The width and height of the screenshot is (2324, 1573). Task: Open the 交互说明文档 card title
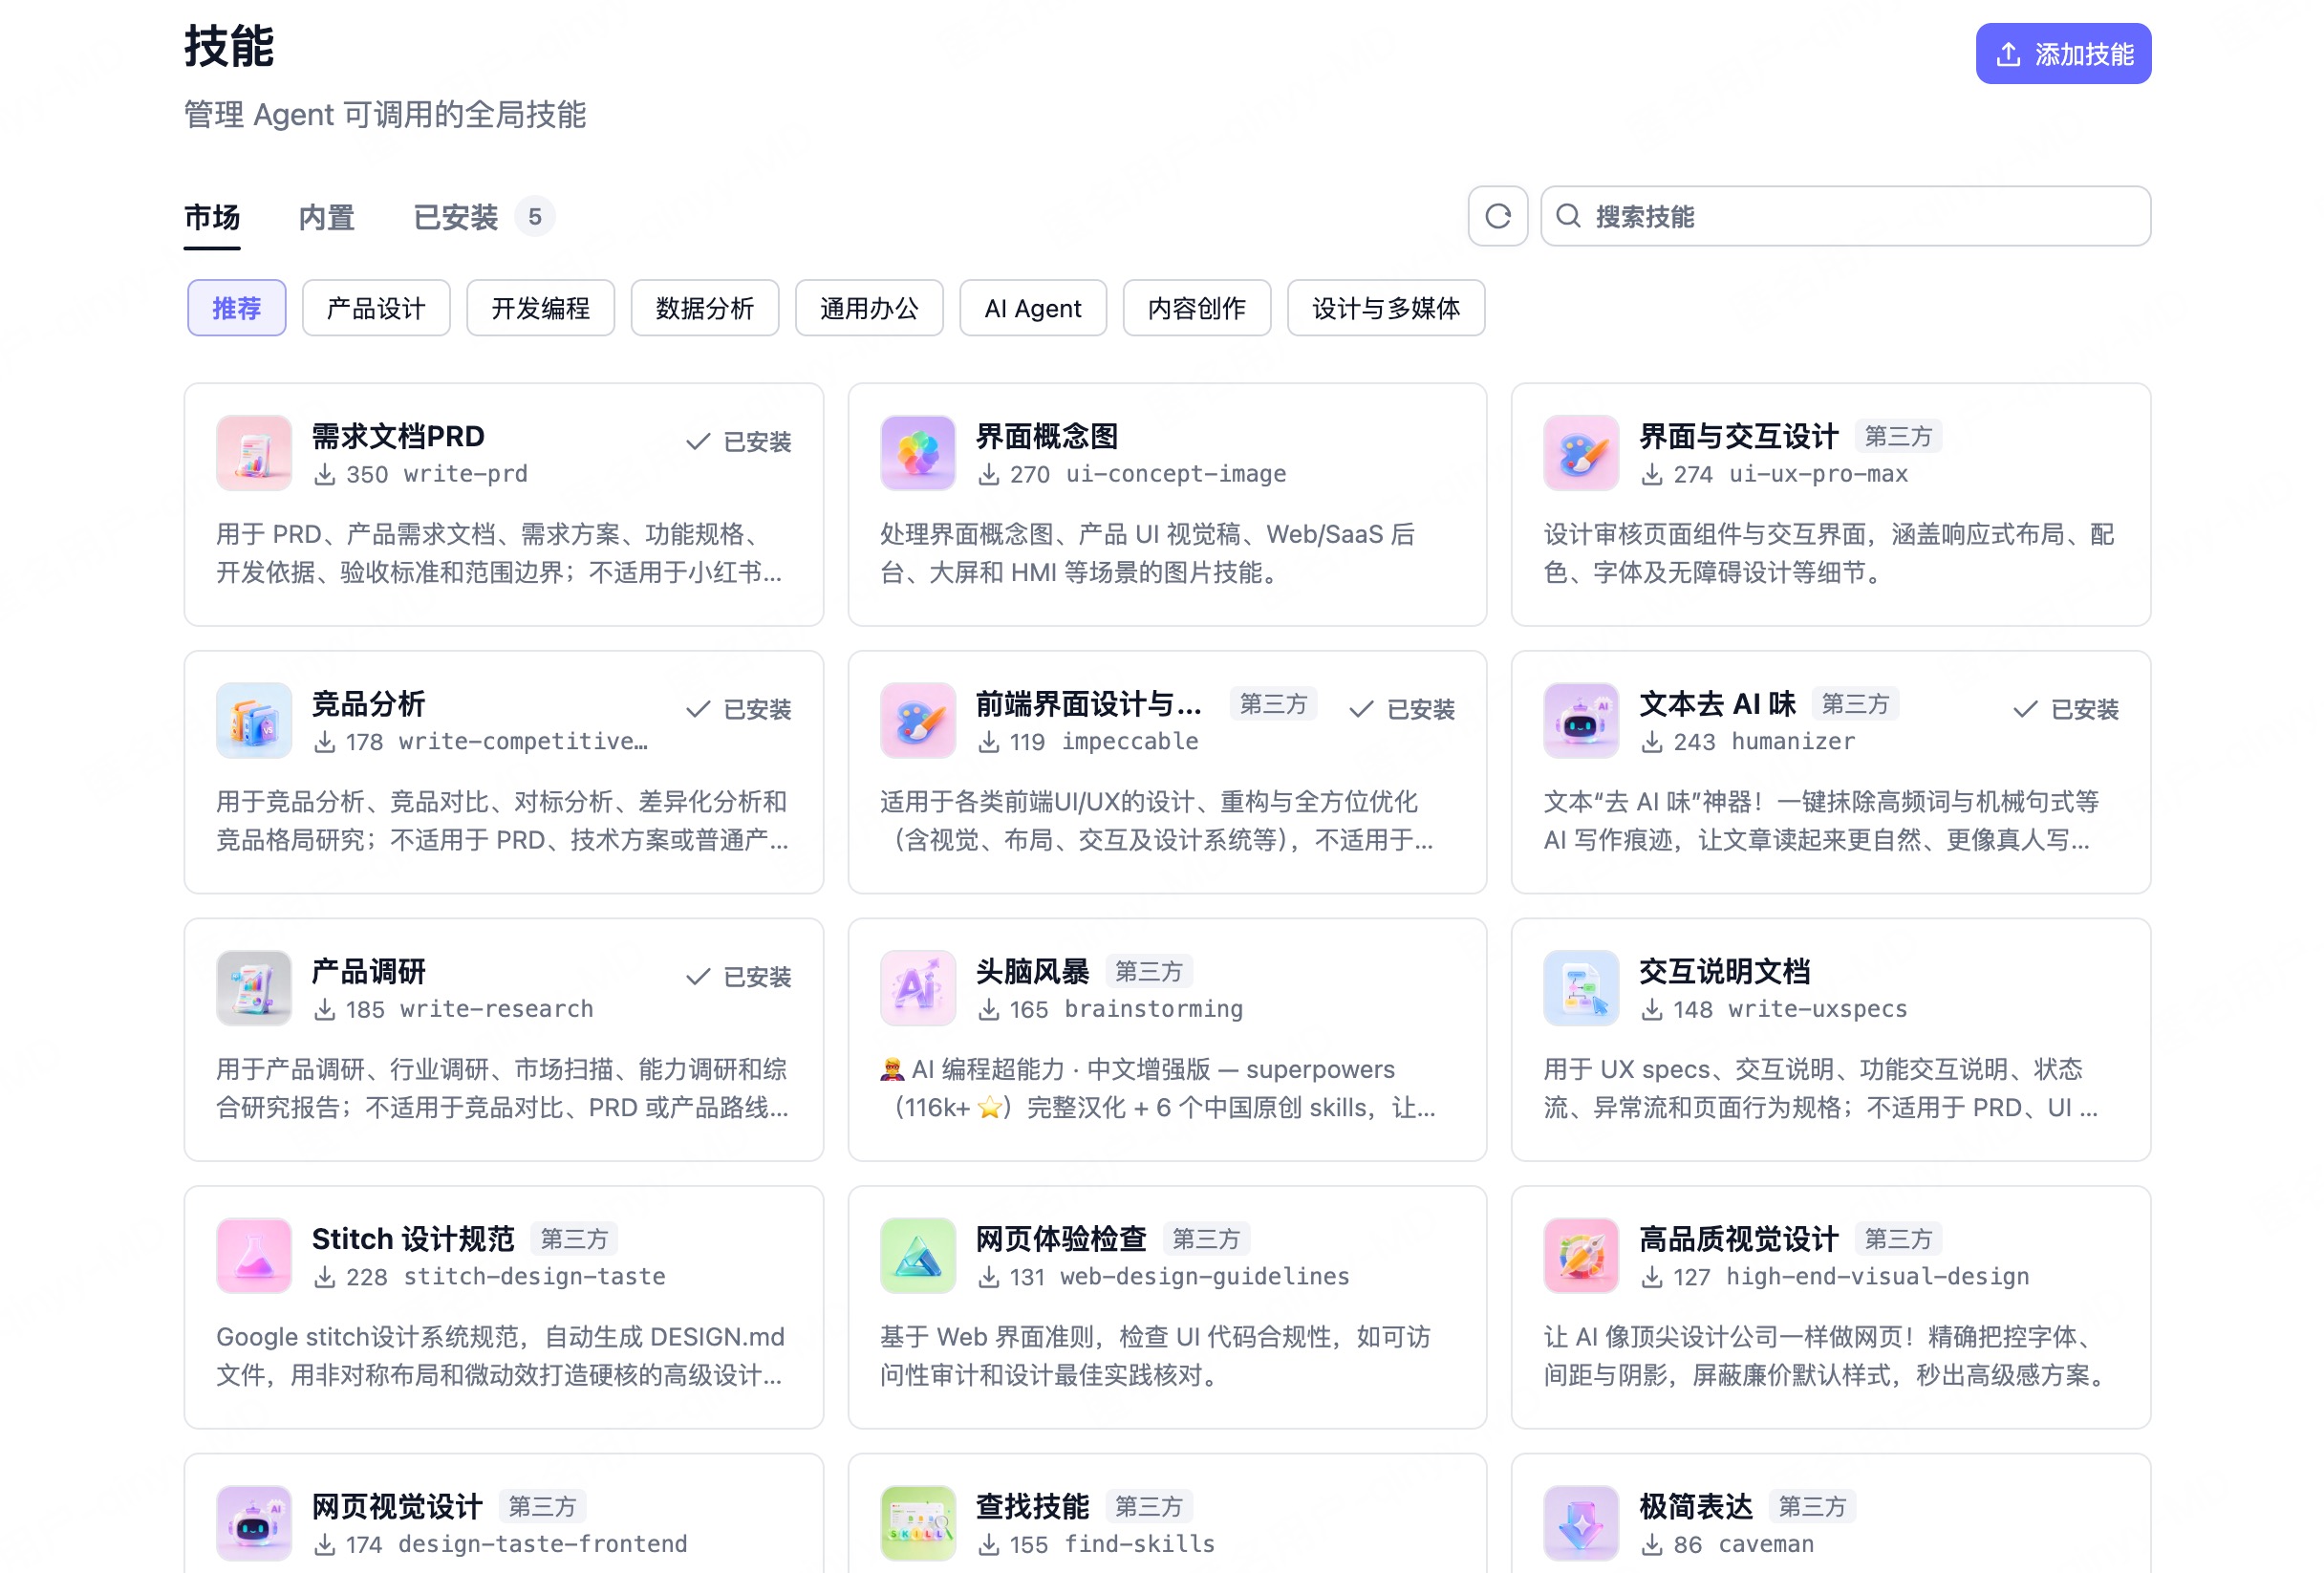tap(1724, 971)
